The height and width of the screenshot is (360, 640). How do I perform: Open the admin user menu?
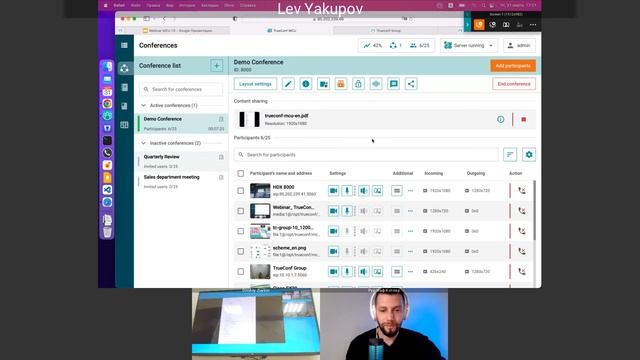(x=519, y=46)
